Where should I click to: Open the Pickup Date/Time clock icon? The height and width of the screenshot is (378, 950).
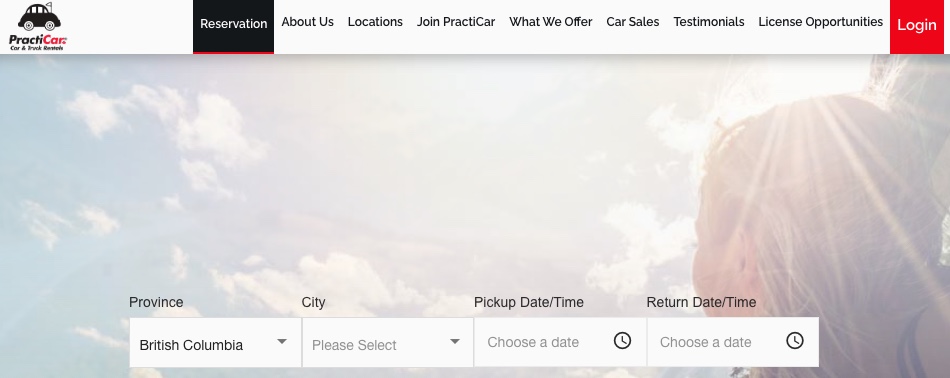[622, 340]
